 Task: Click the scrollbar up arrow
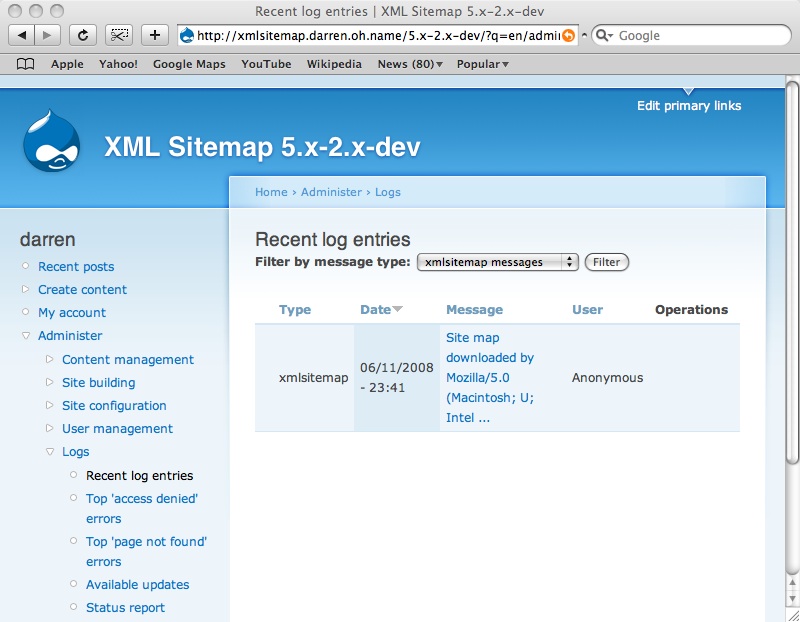pyautogui.click(x=792, y=583)
